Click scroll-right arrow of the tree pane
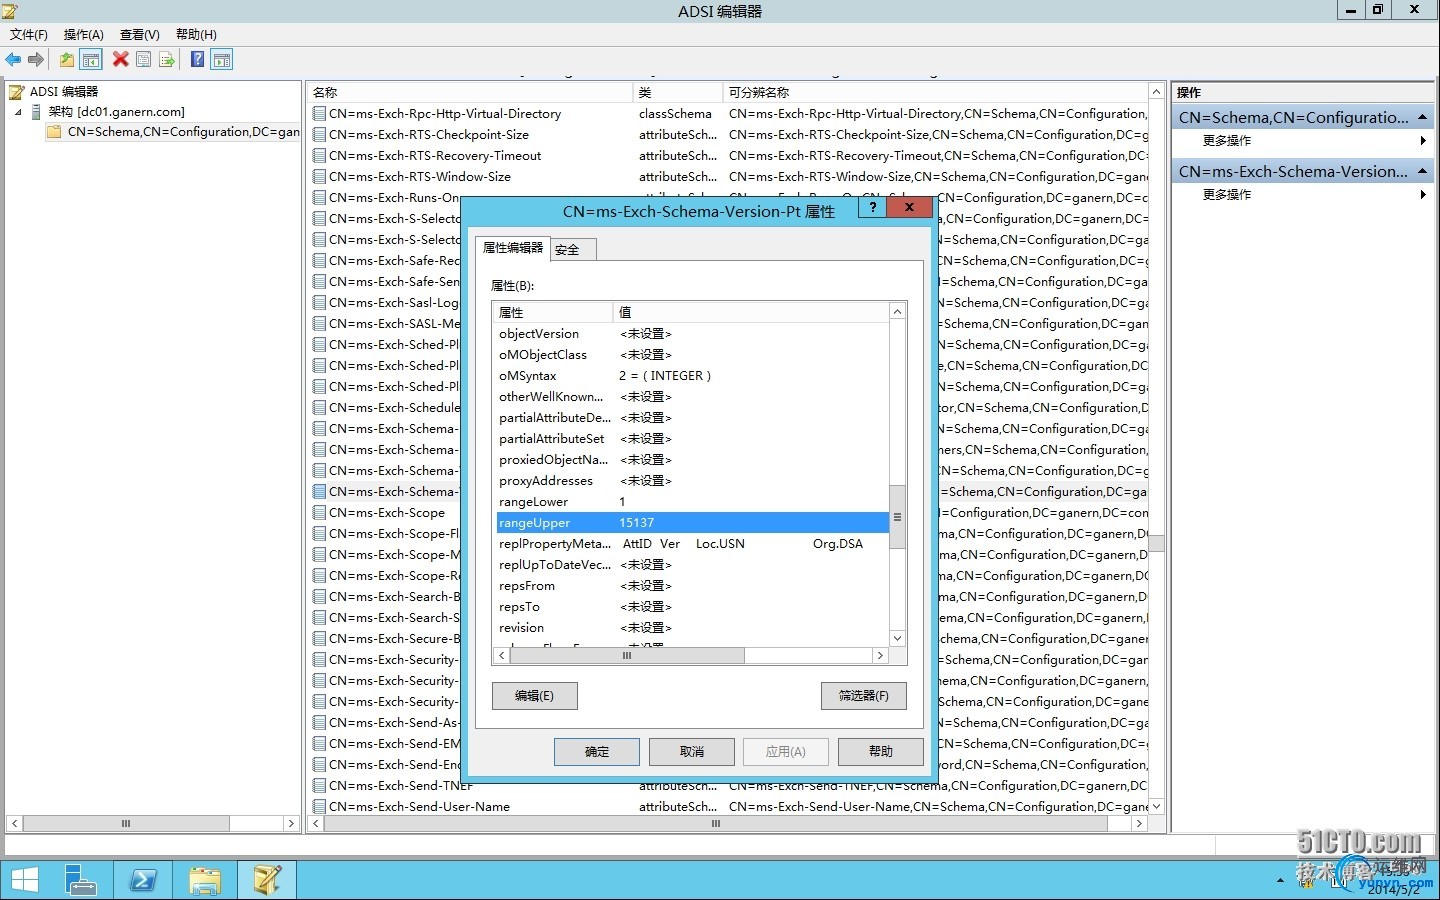This screenshot has width=1440, height=900. (291, 824)
